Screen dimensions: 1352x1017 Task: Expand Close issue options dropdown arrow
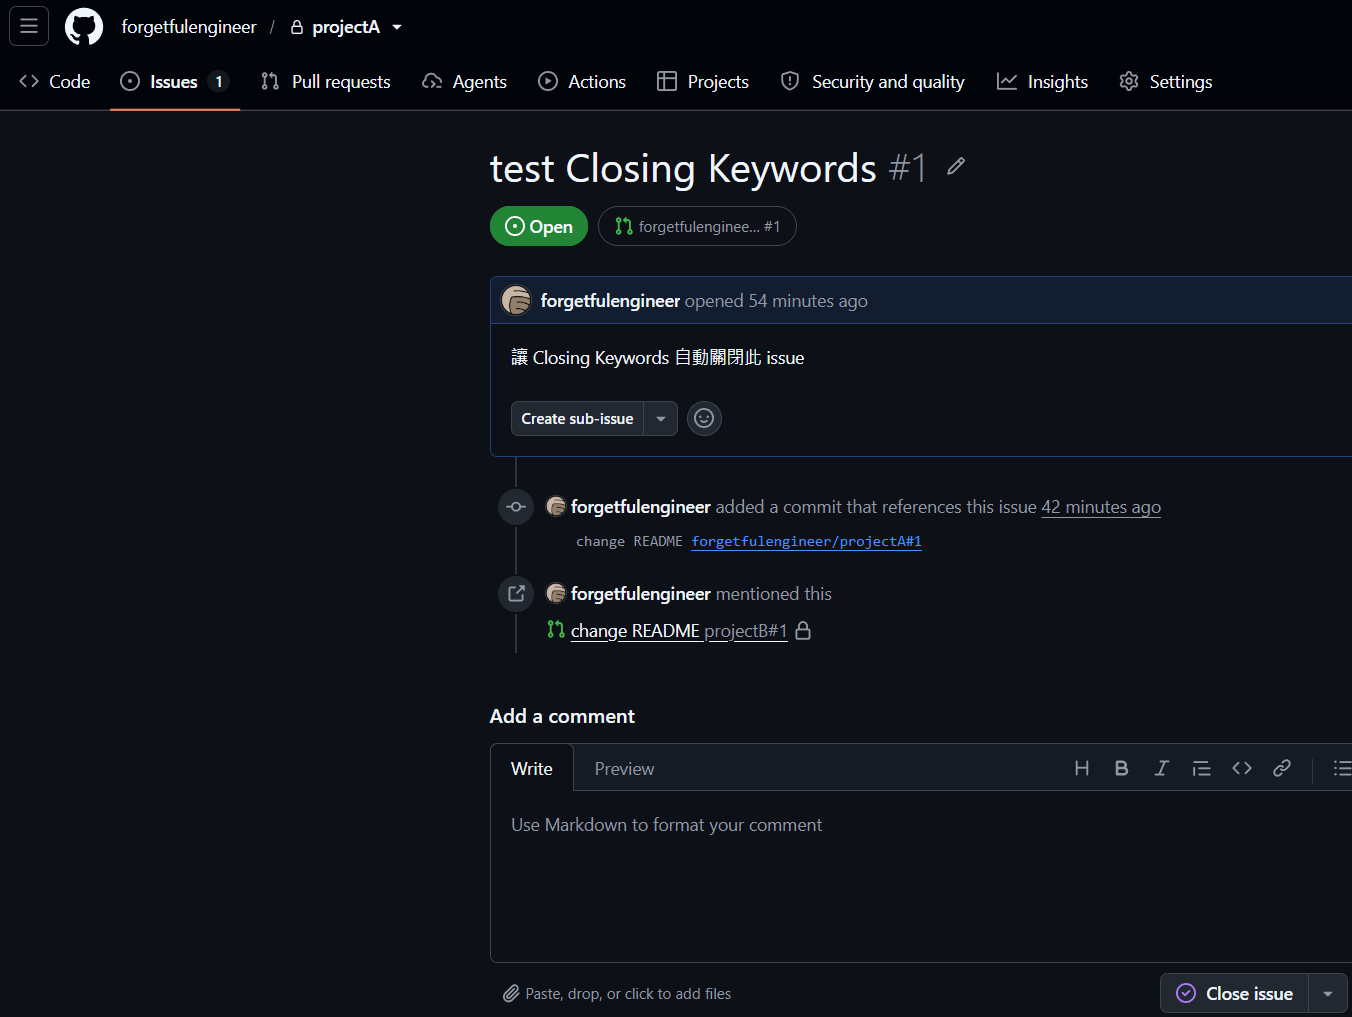[1328, 993]
